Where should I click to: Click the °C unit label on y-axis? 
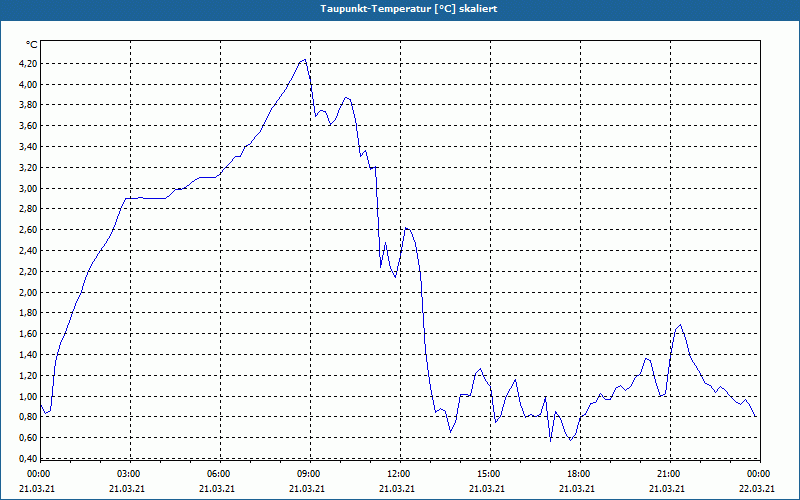[x=32, y=45]
